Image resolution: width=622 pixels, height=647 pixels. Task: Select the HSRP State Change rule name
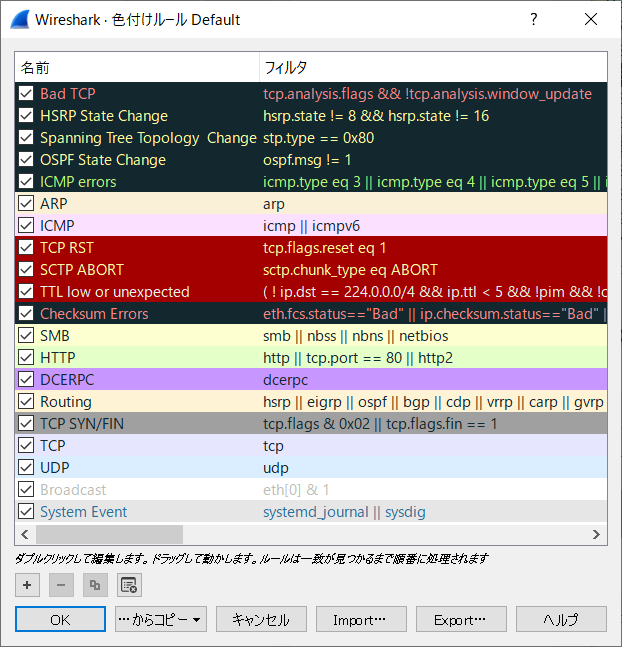coord(104,116)
